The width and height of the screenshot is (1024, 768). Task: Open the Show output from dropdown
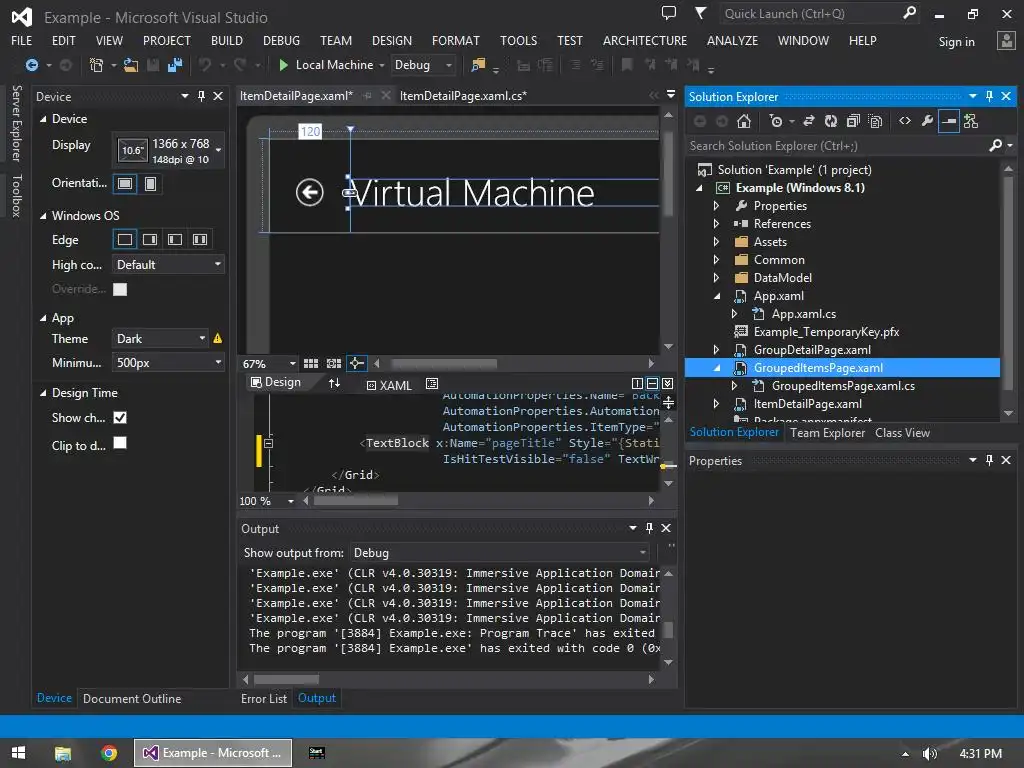coord(500,552)
